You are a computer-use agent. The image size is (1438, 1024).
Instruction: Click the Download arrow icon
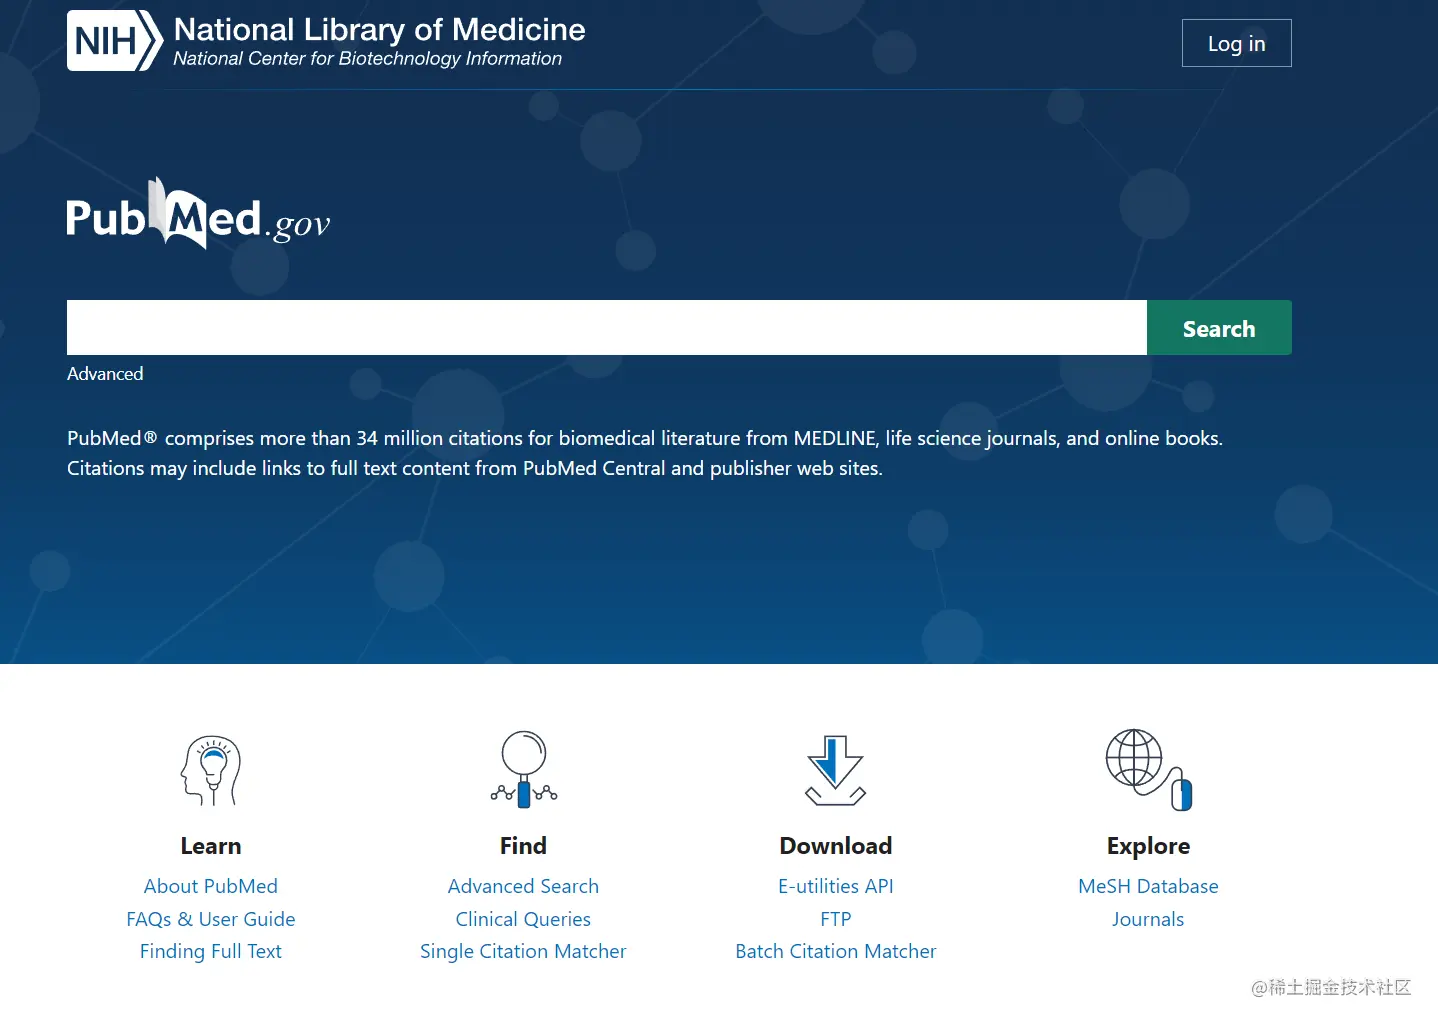(835, 770)
